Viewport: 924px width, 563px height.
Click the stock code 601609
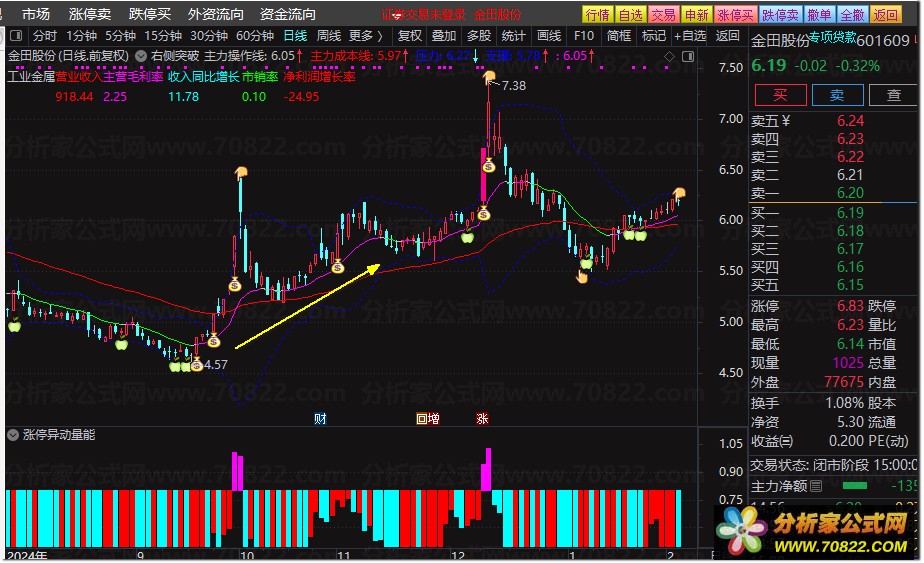coord(883,41)
